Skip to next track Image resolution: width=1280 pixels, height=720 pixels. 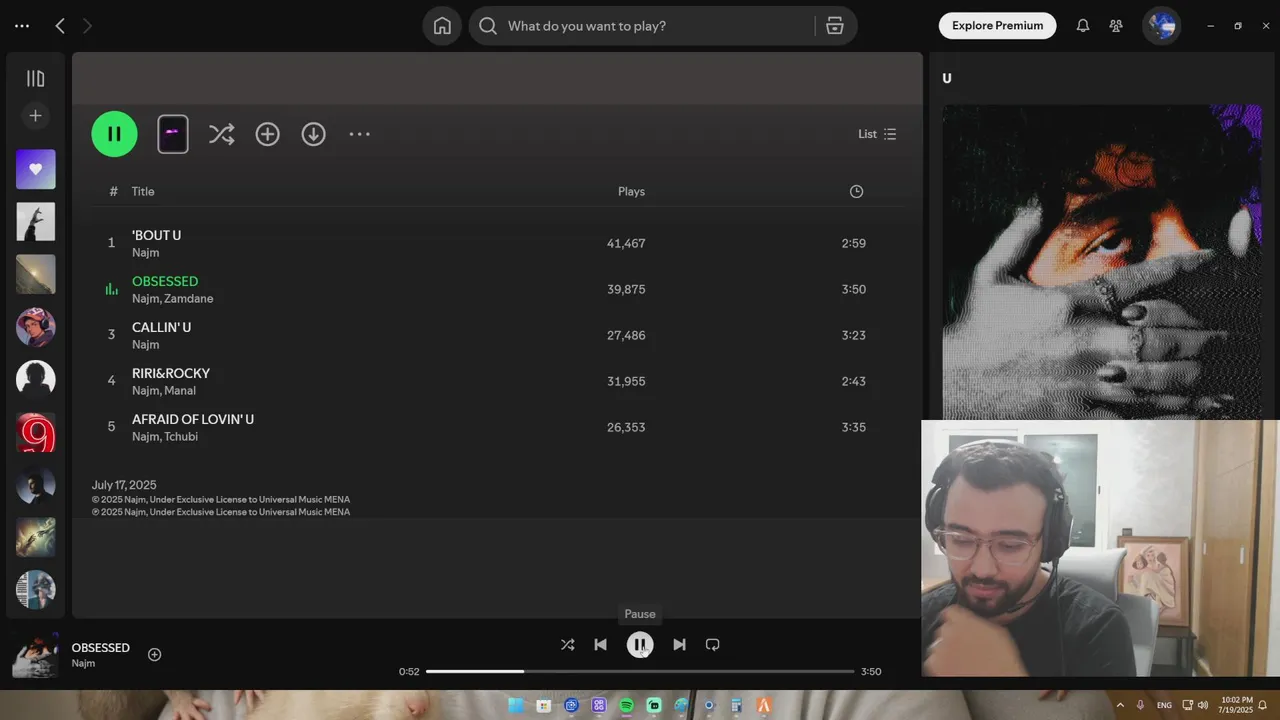[x=679, y=645]
